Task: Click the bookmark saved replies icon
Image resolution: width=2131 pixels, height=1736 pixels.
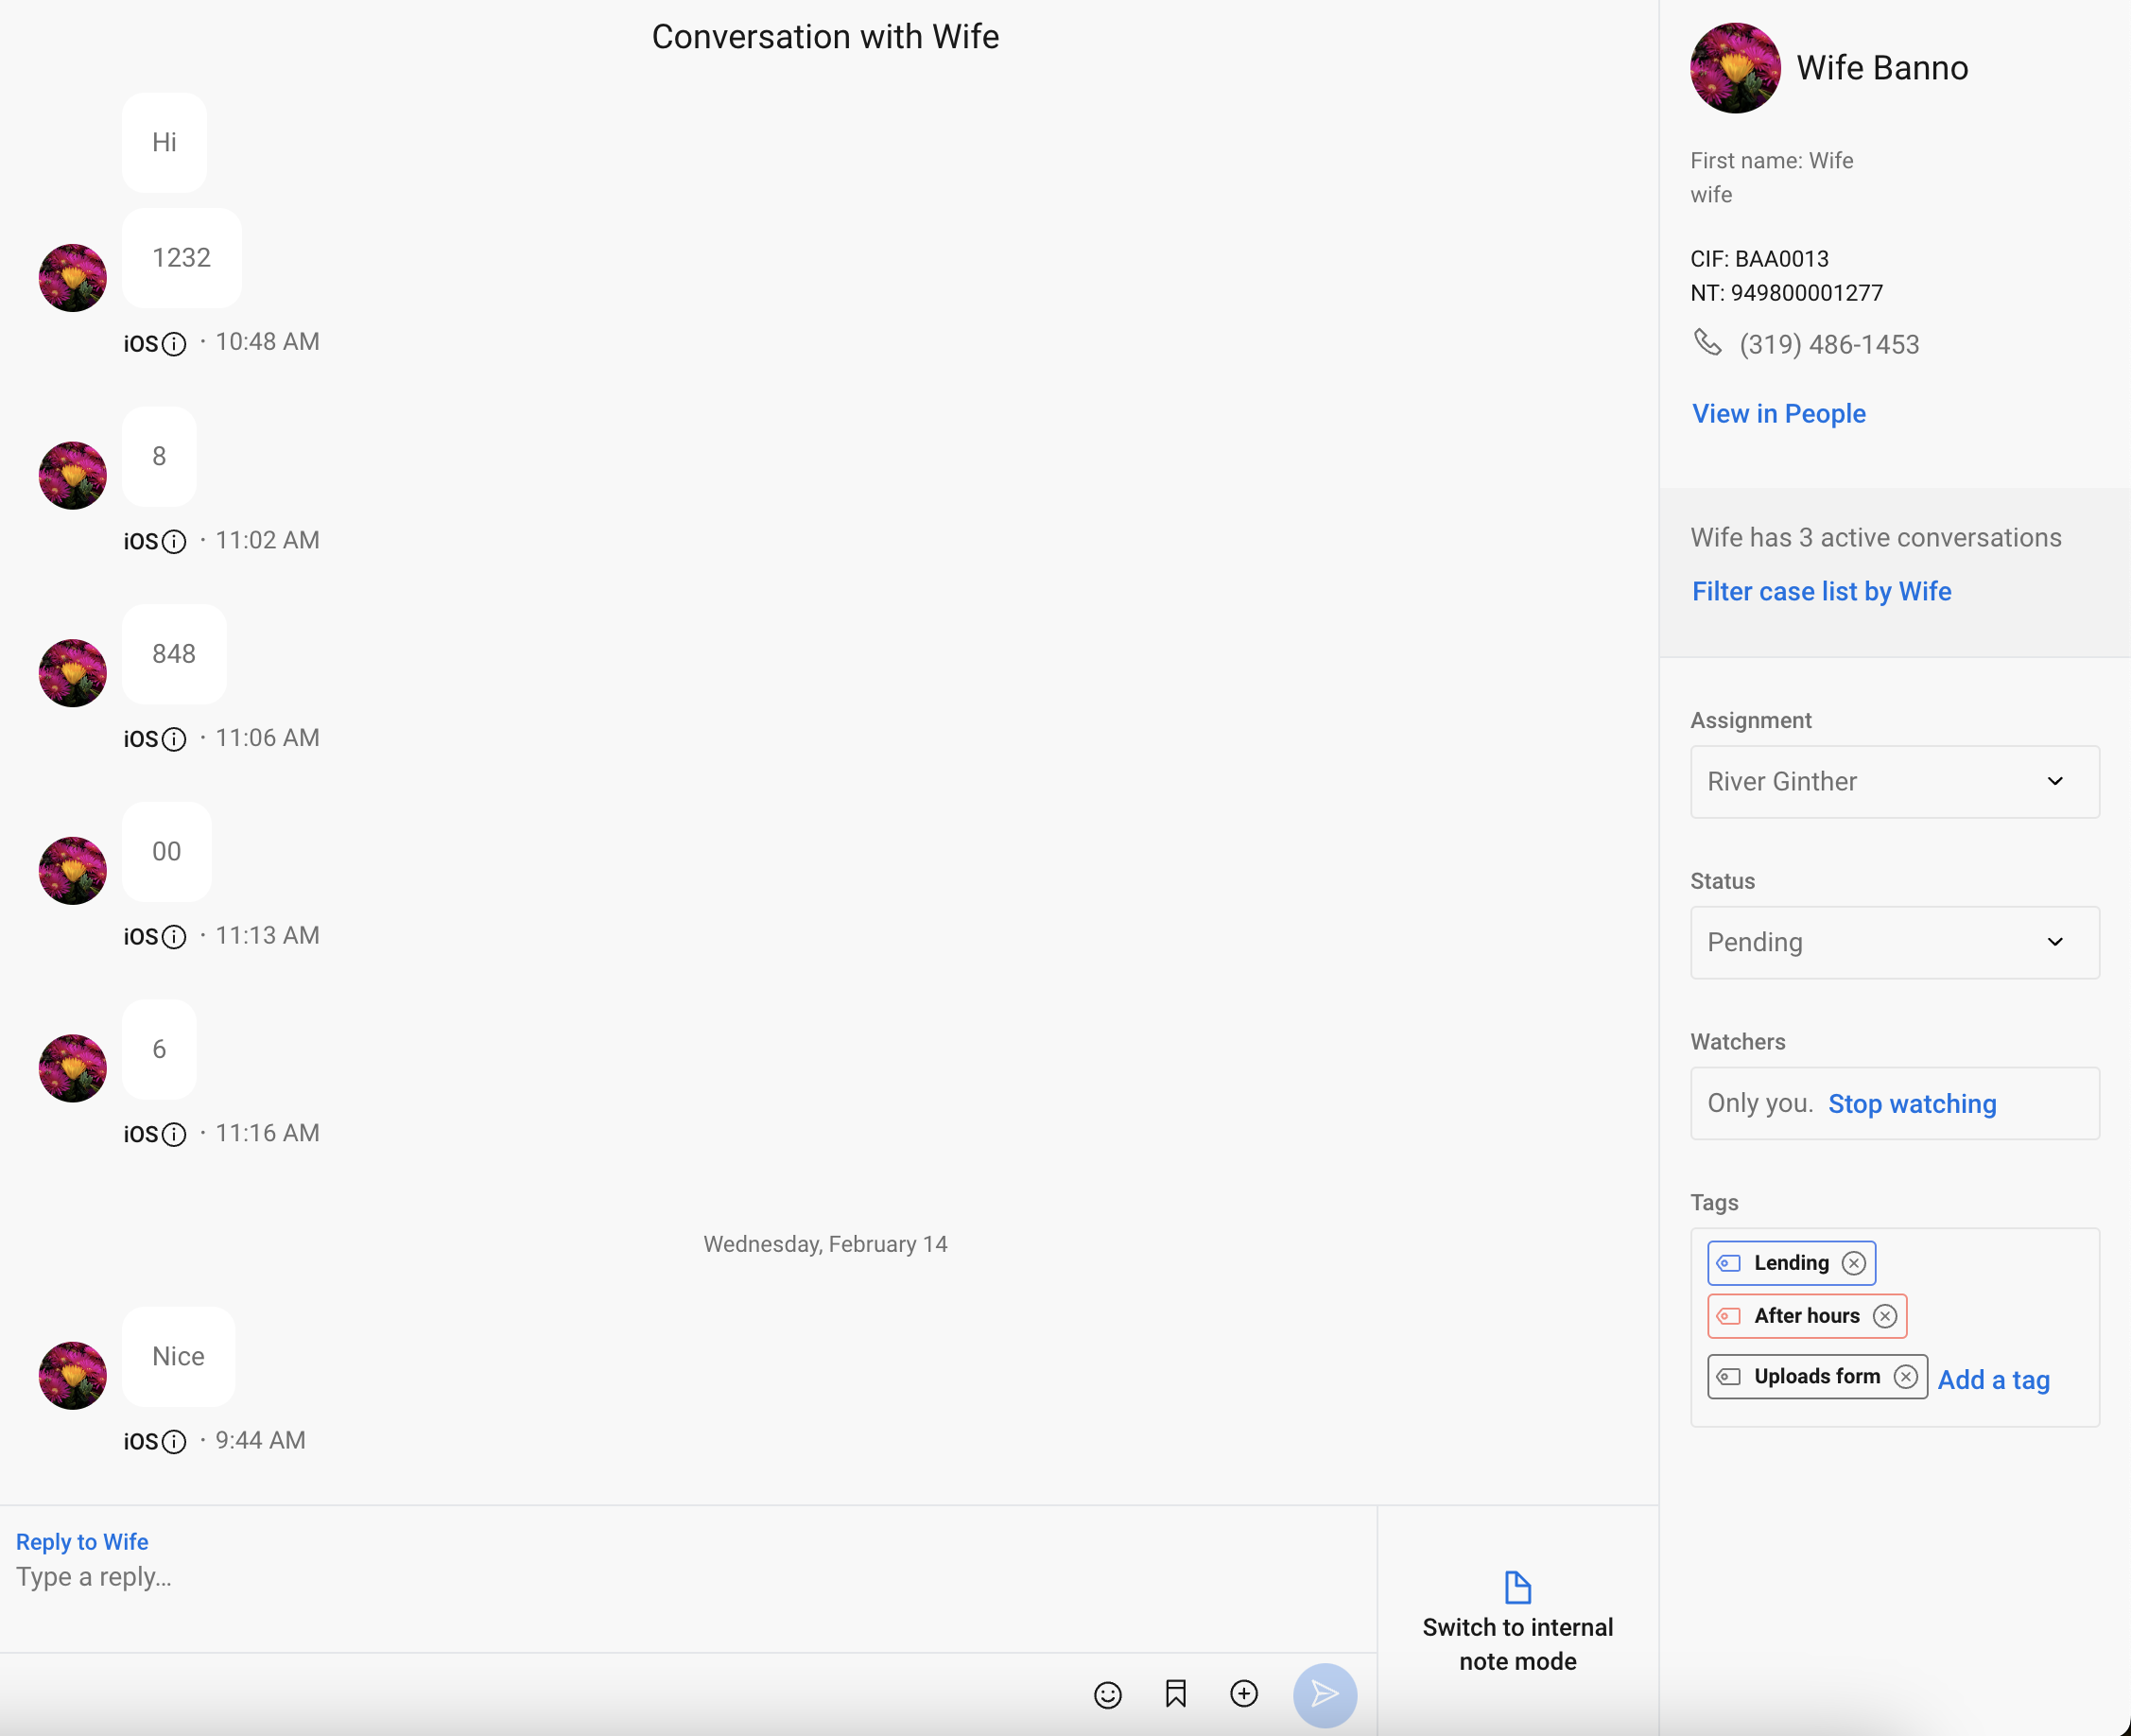Action: (1175, 1693)
